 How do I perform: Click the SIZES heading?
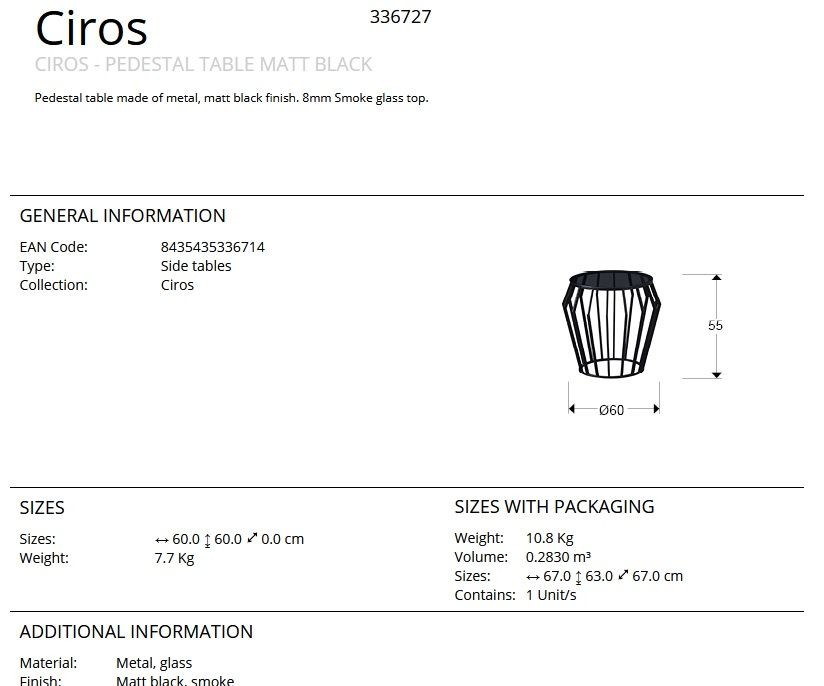point(42,508)
